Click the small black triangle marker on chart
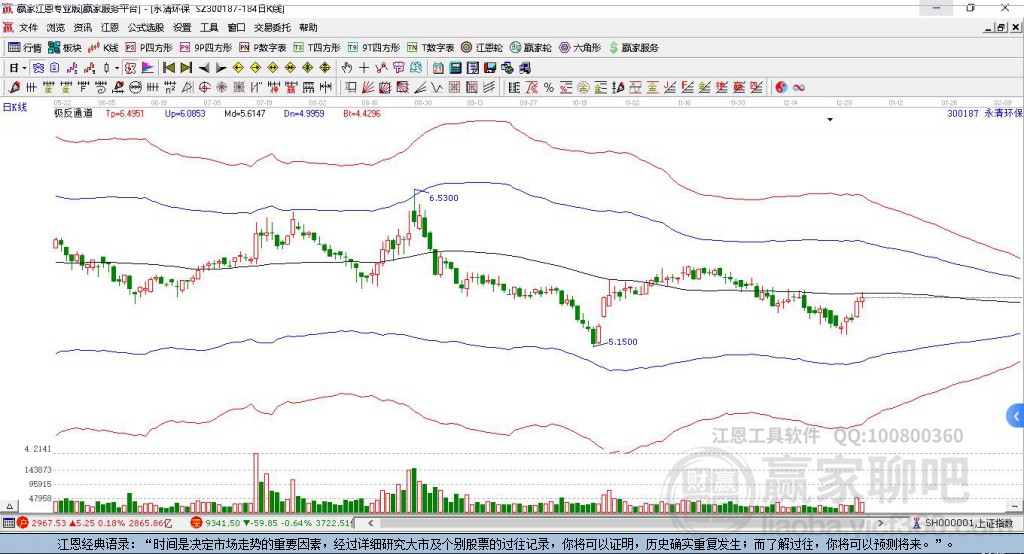Screen dimensions: 1024x554 (830, 120)
